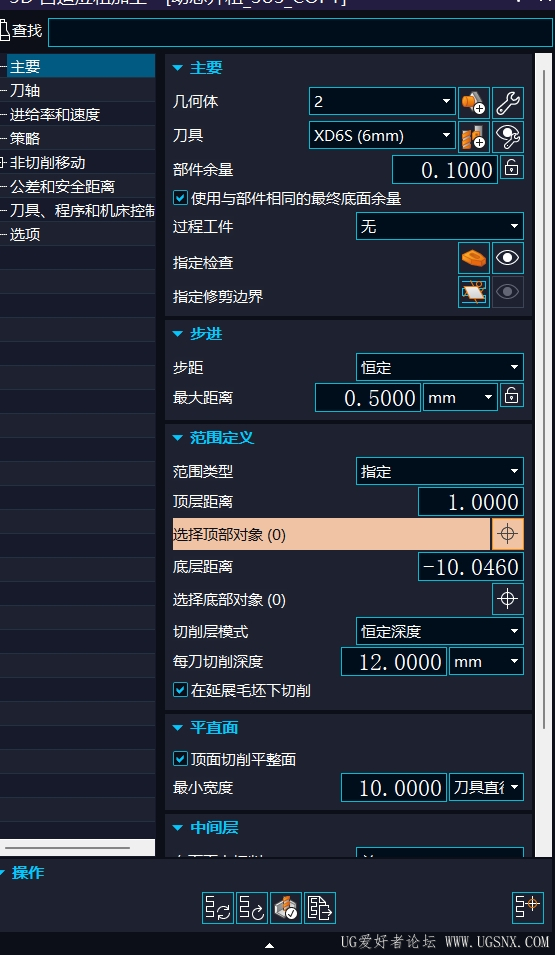Click the 每刀切削深度 value field
The image size is (555, 955).
click(394, 661)
